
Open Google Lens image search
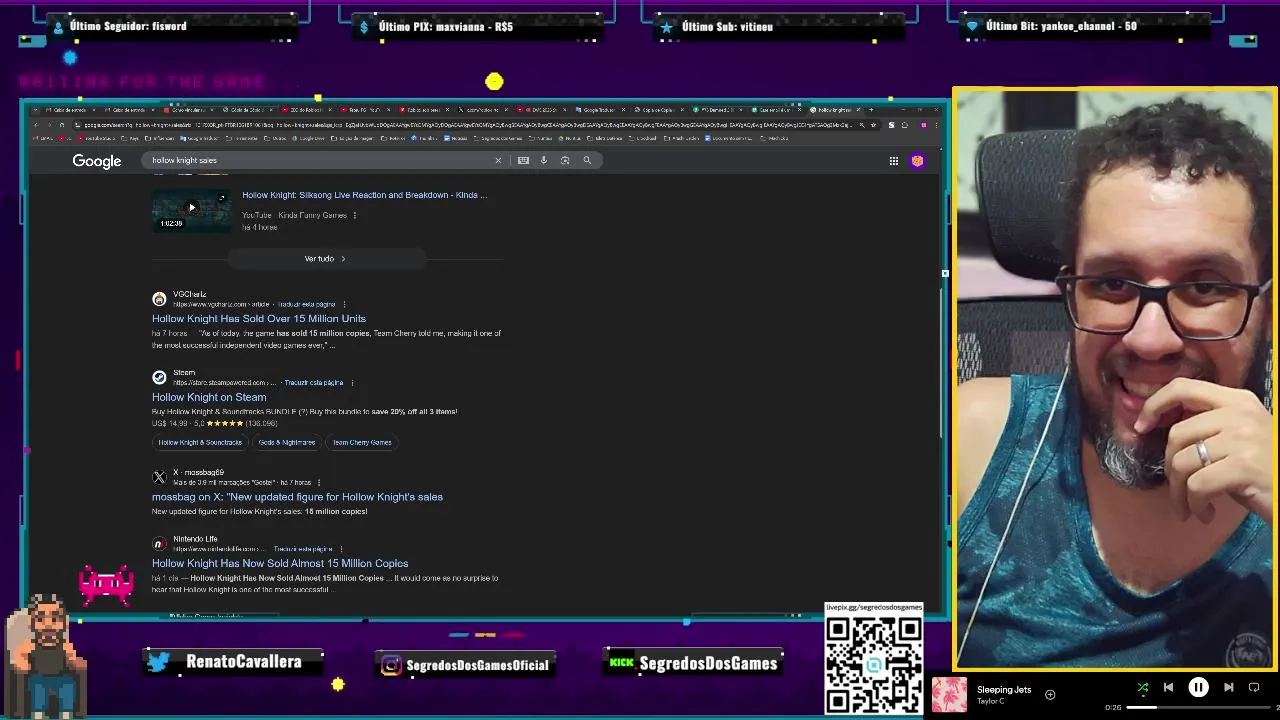pyautogui.click(x=565, y=160)
